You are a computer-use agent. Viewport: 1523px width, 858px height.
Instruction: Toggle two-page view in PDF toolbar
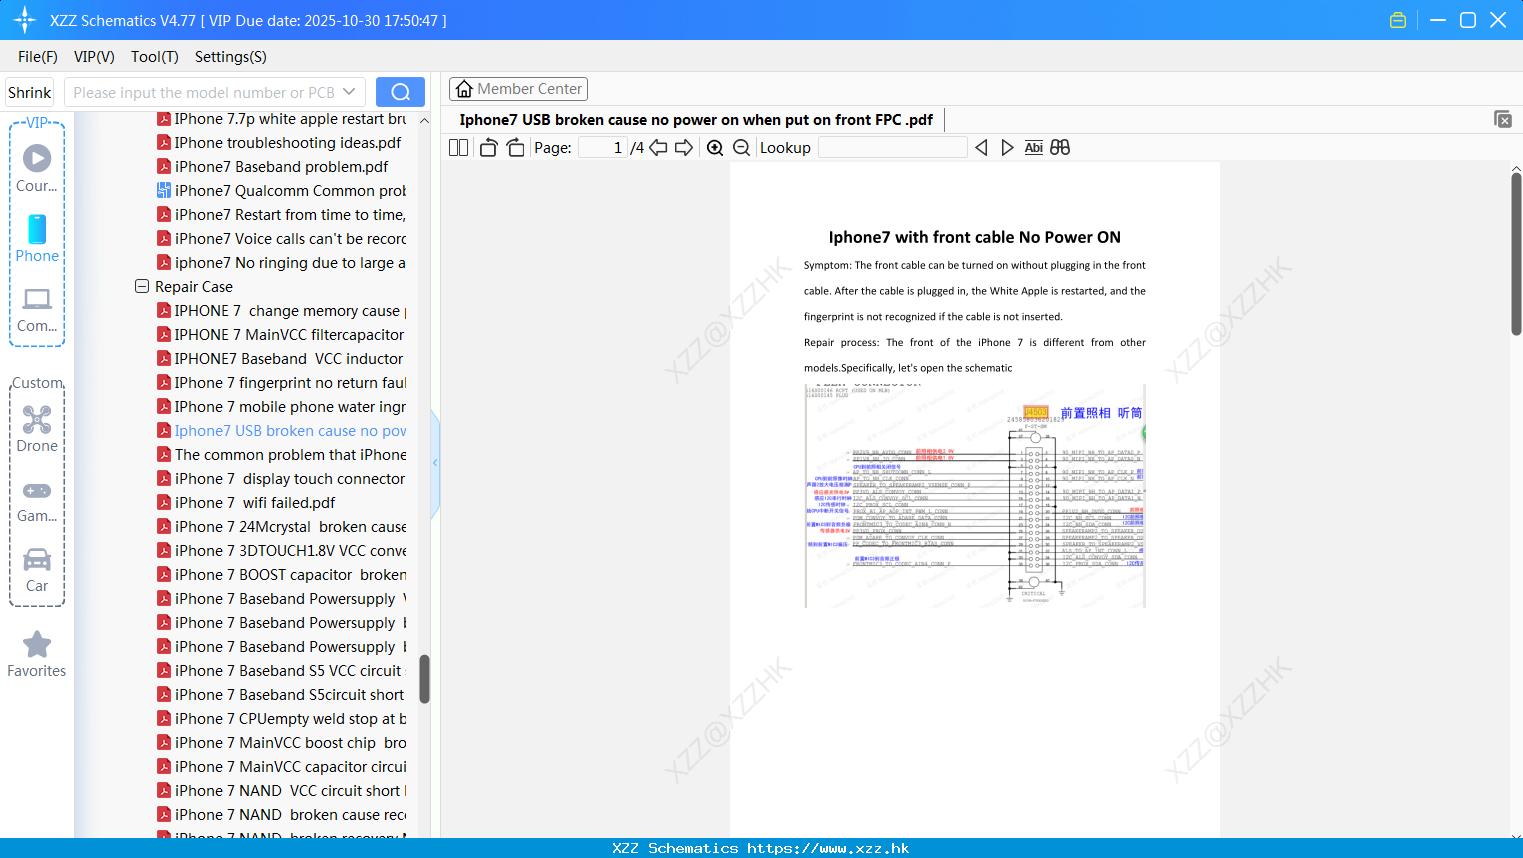[459, 148]
